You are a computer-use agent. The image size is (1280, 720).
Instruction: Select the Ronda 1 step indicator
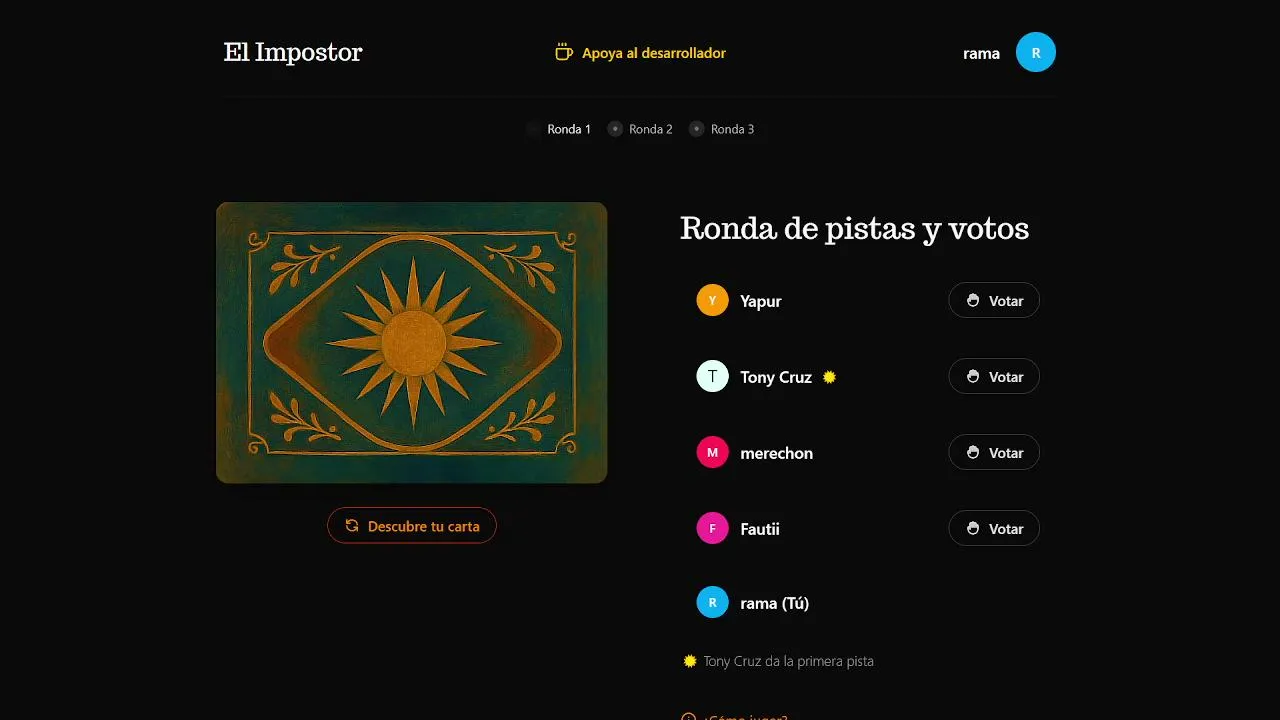click(x=559, y=129)
